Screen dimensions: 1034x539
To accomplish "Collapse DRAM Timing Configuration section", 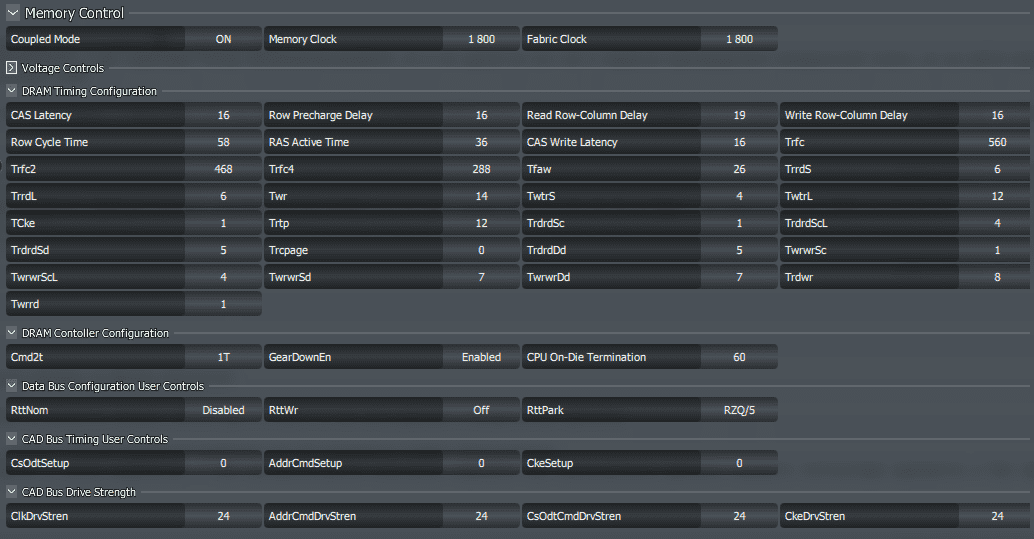I will (12, 91).
